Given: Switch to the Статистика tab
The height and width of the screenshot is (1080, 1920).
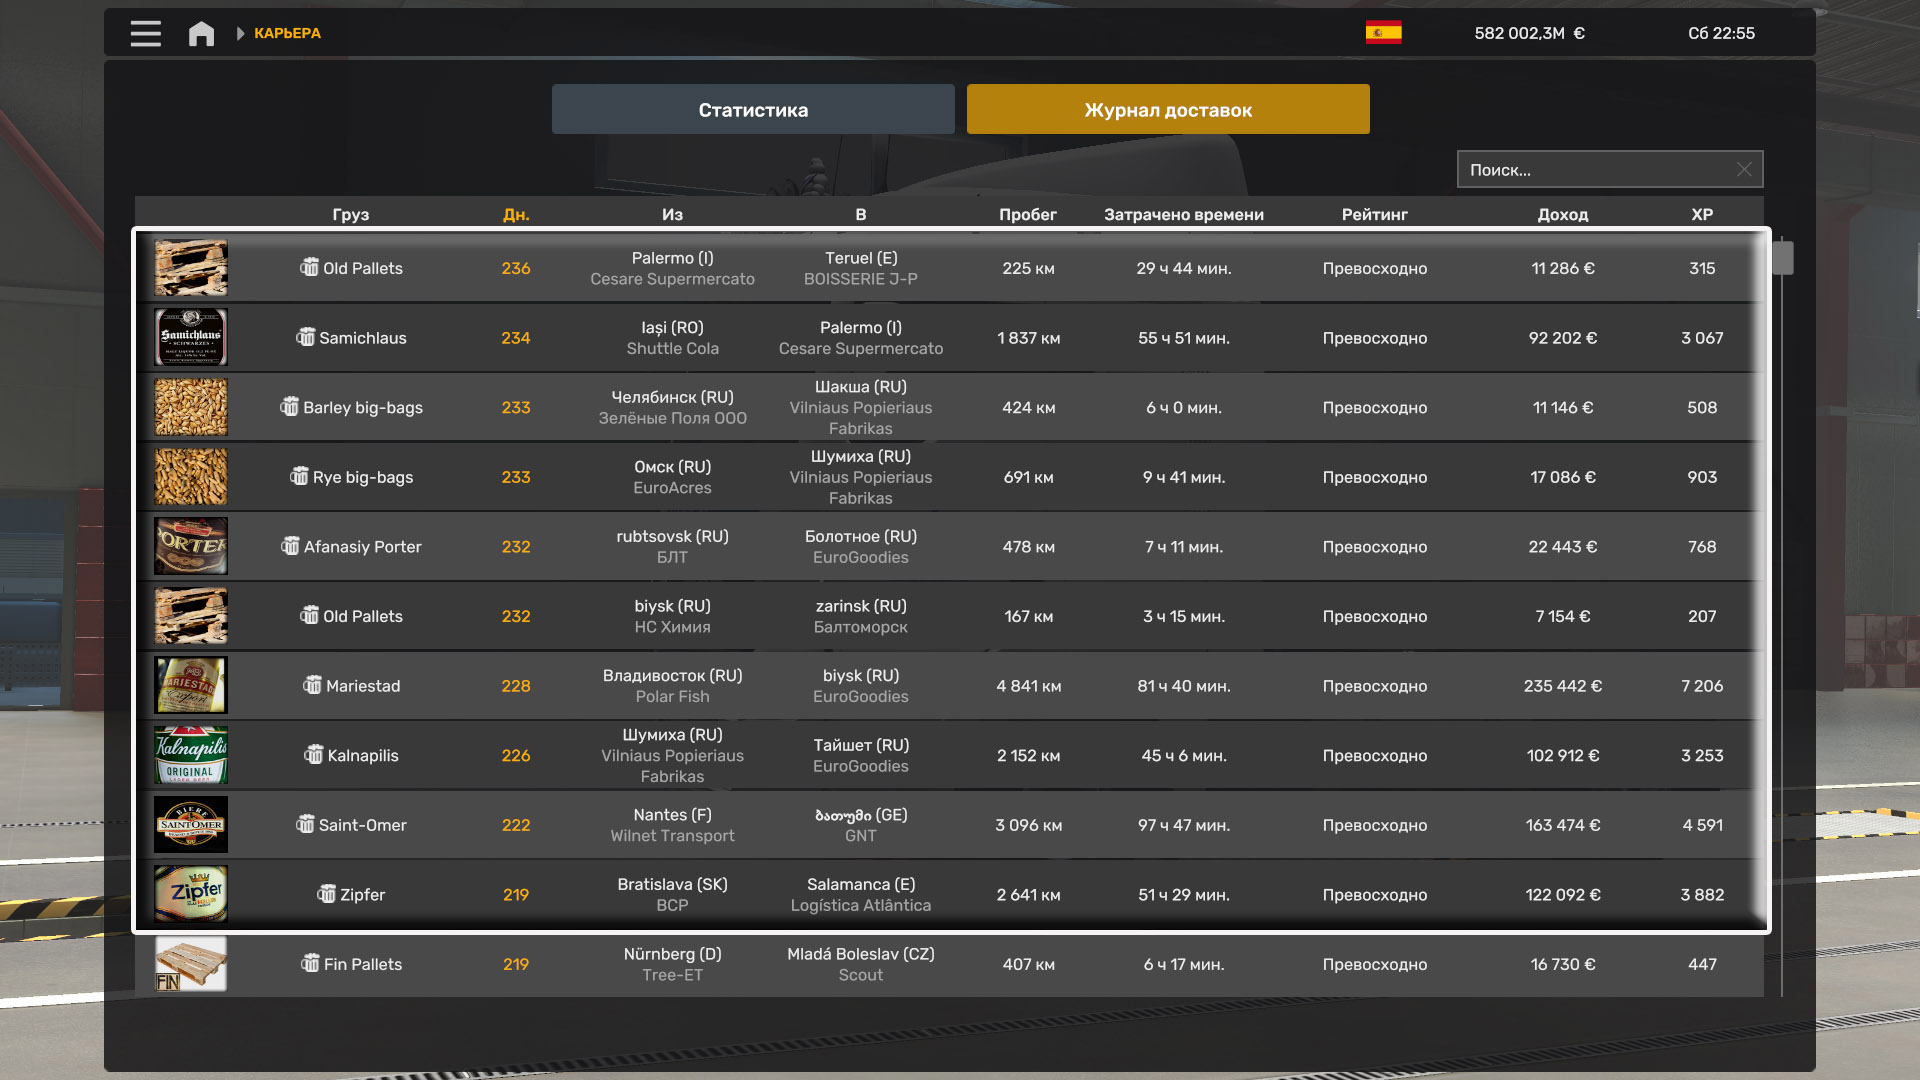Looking at the screenshot, I should click(x=753, y=109).
